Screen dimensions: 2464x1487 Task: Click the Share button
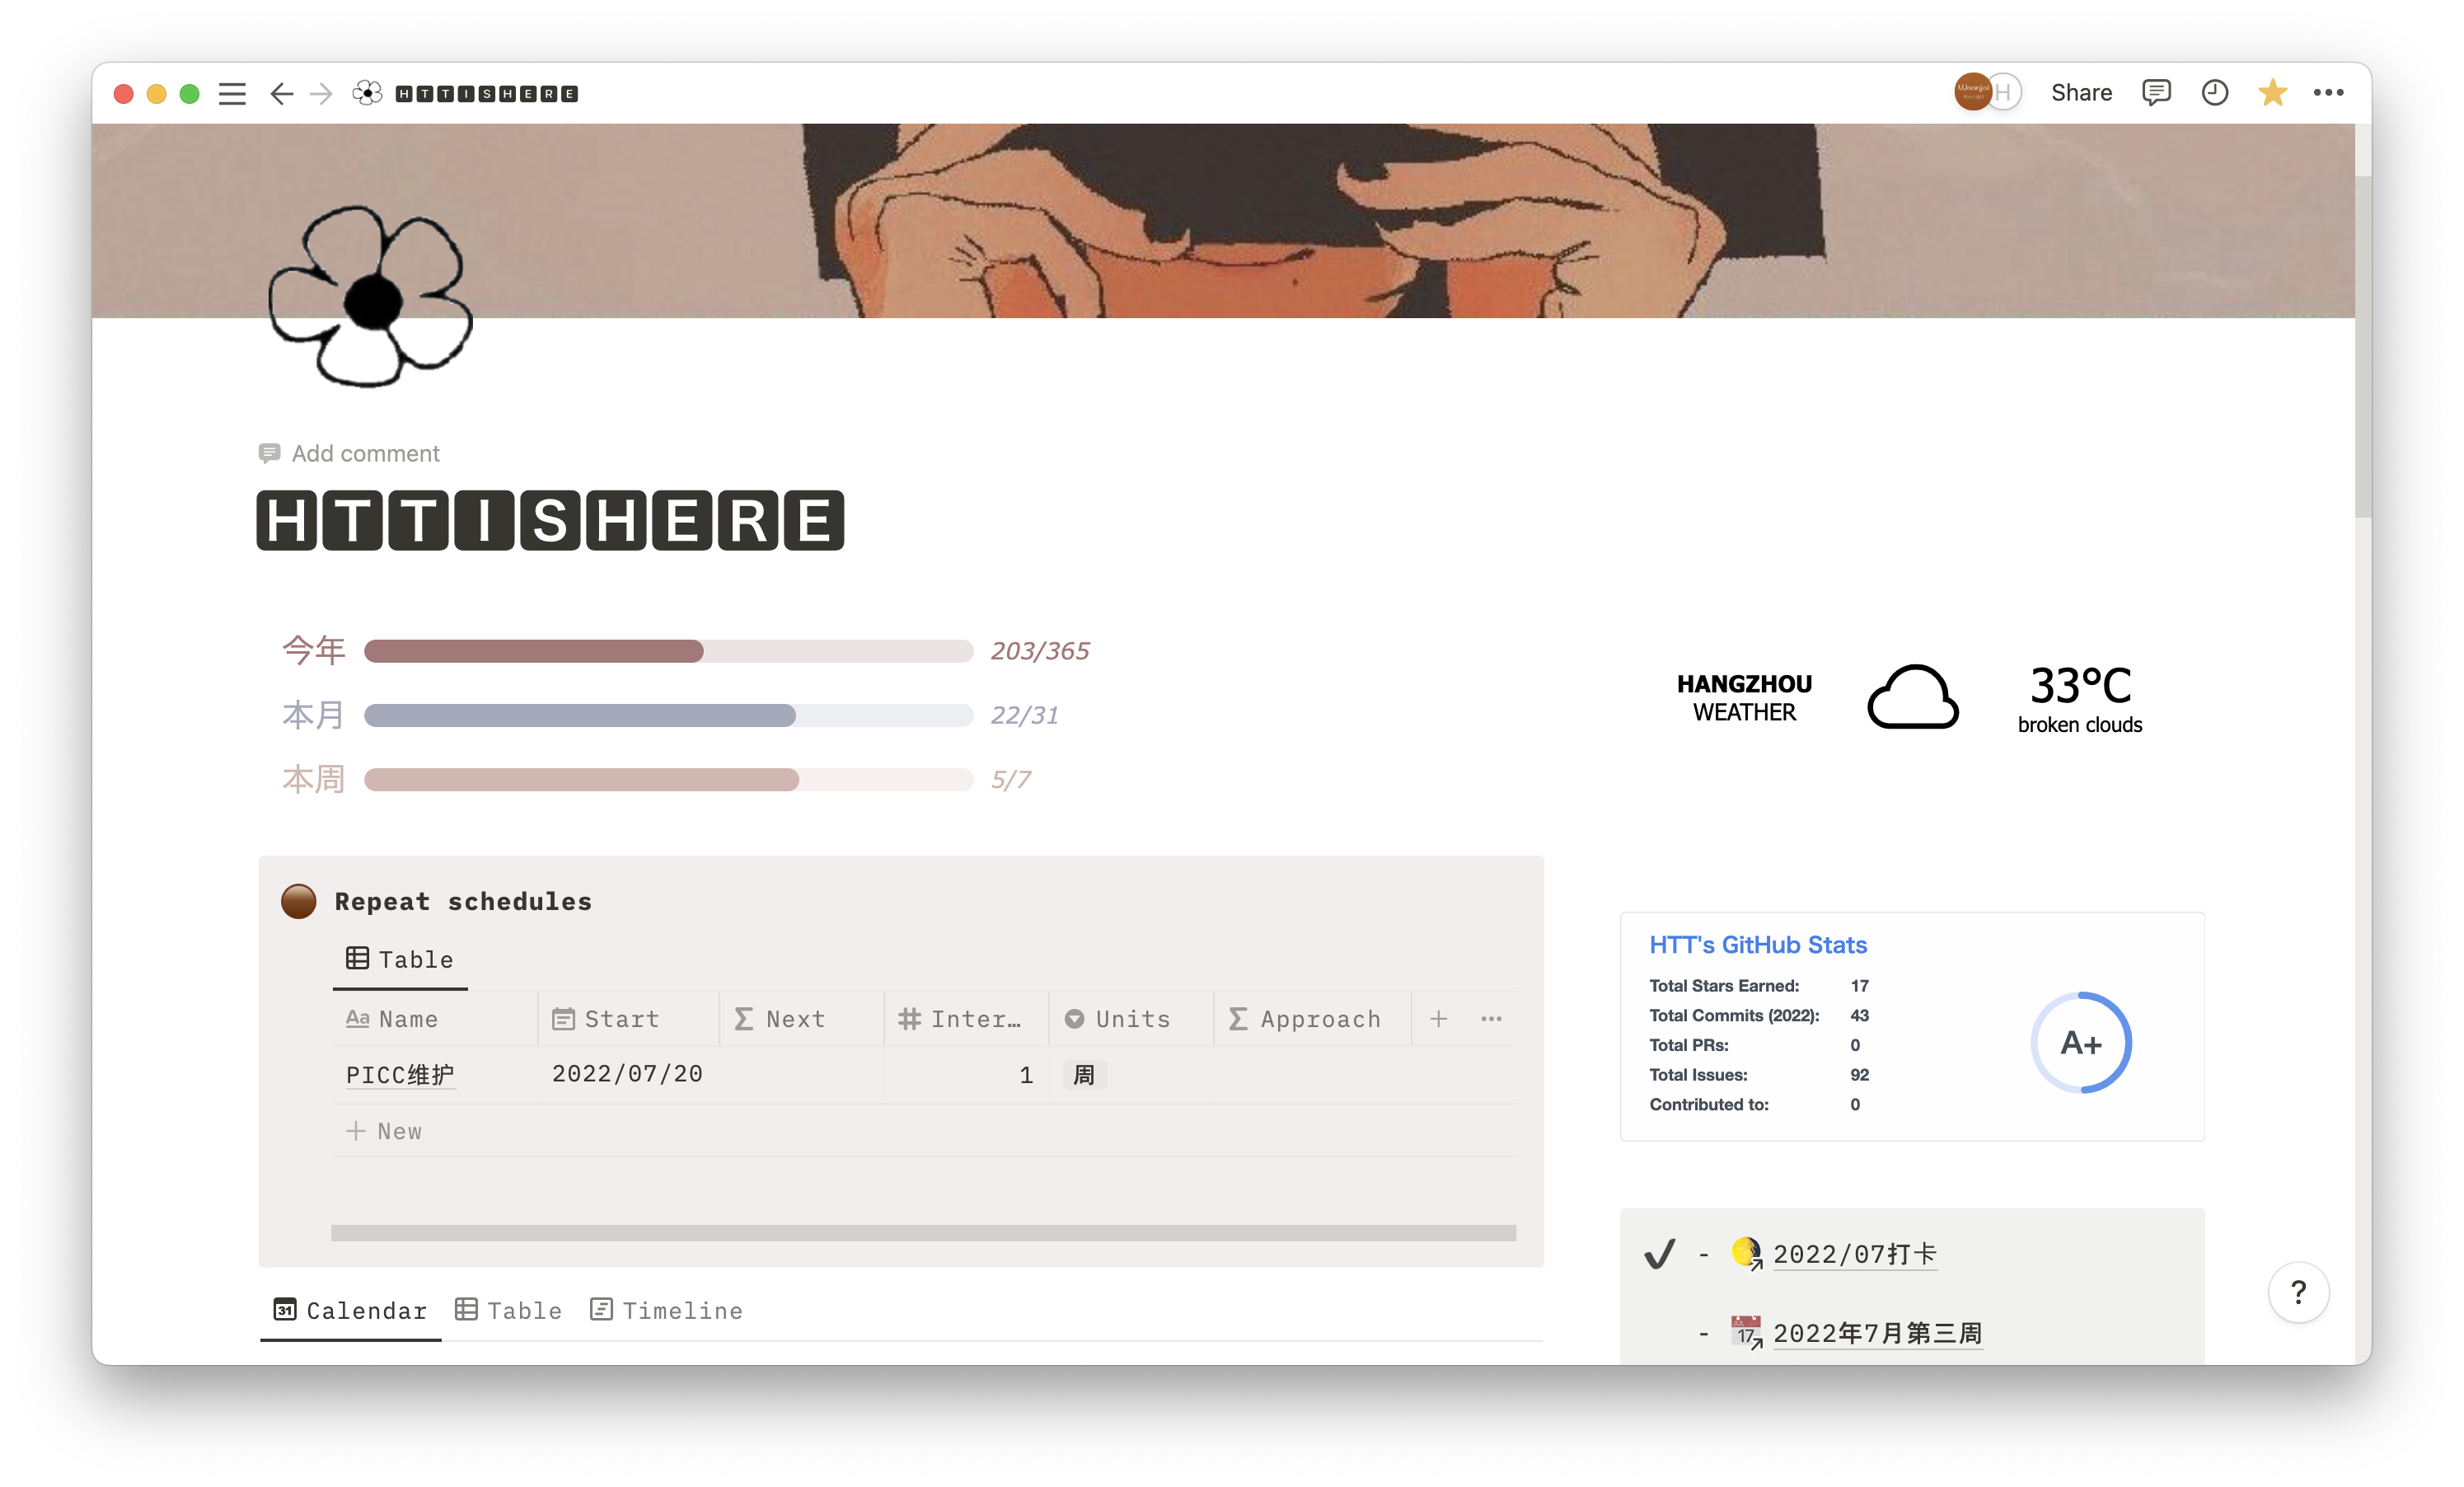pos(2081,92)
